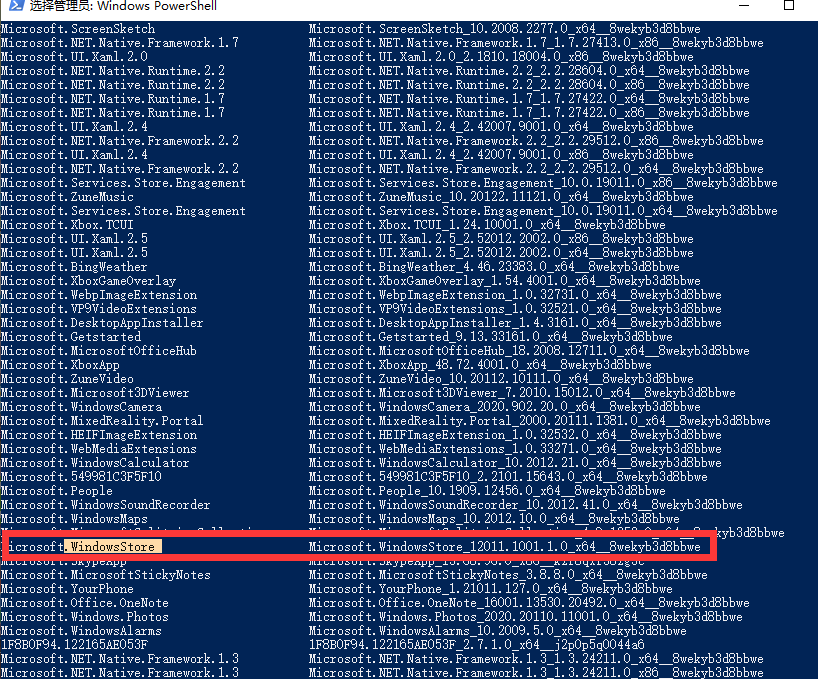The width and height of the screenshot is (818, 679).
Task: Click package Microsoft.NET.Native.Framework.1.7_1.7.27413.0_x86__8wekyb3d8bbwe
Action: 536,43
